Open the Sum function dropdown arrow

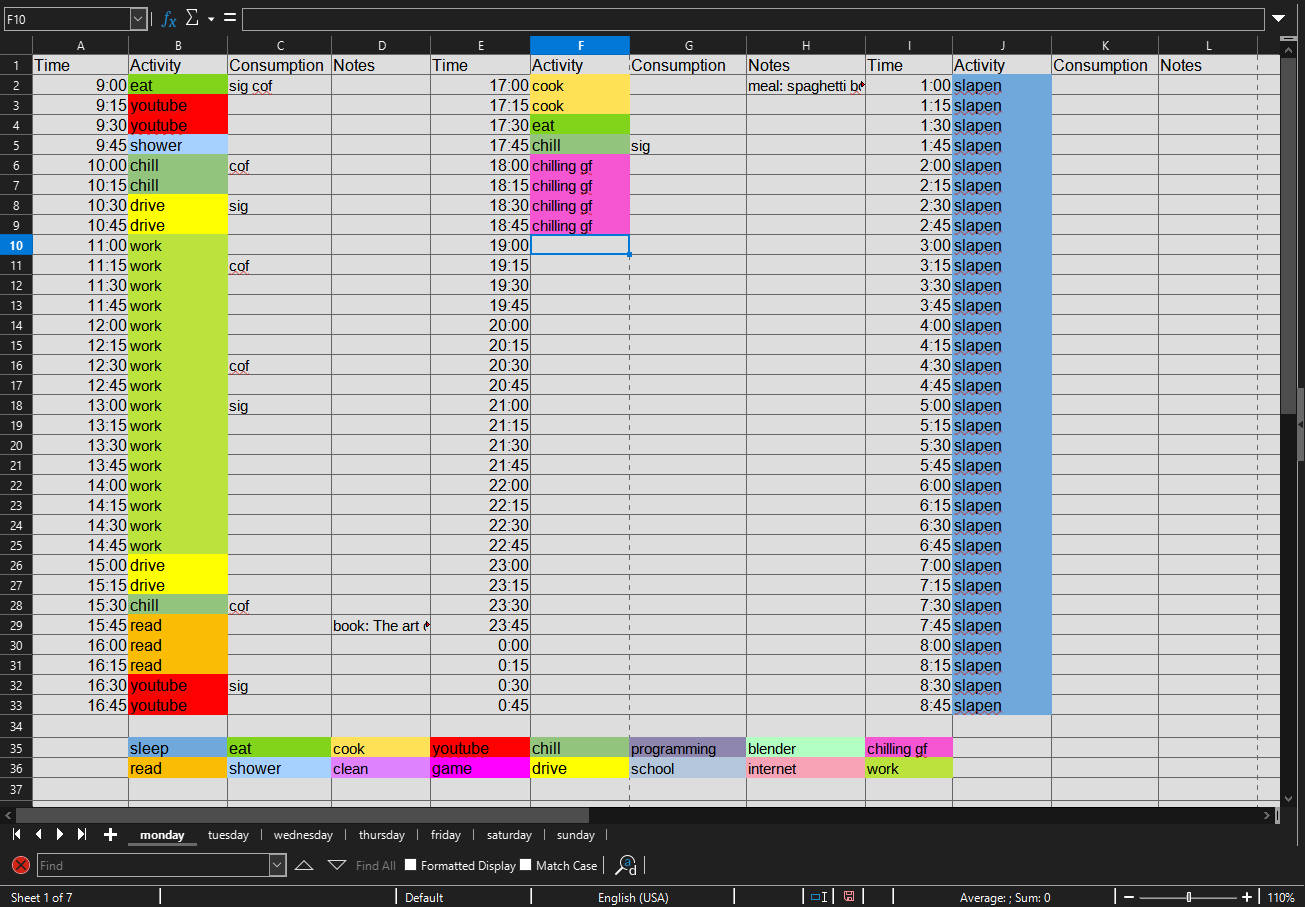(x=211, y=19)
